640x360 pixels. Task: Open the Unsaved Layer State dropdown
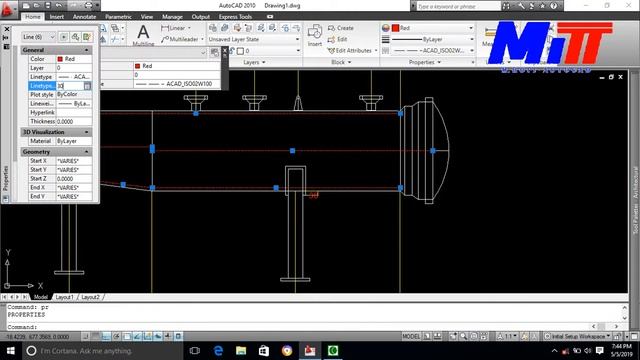tap(254, 39)
